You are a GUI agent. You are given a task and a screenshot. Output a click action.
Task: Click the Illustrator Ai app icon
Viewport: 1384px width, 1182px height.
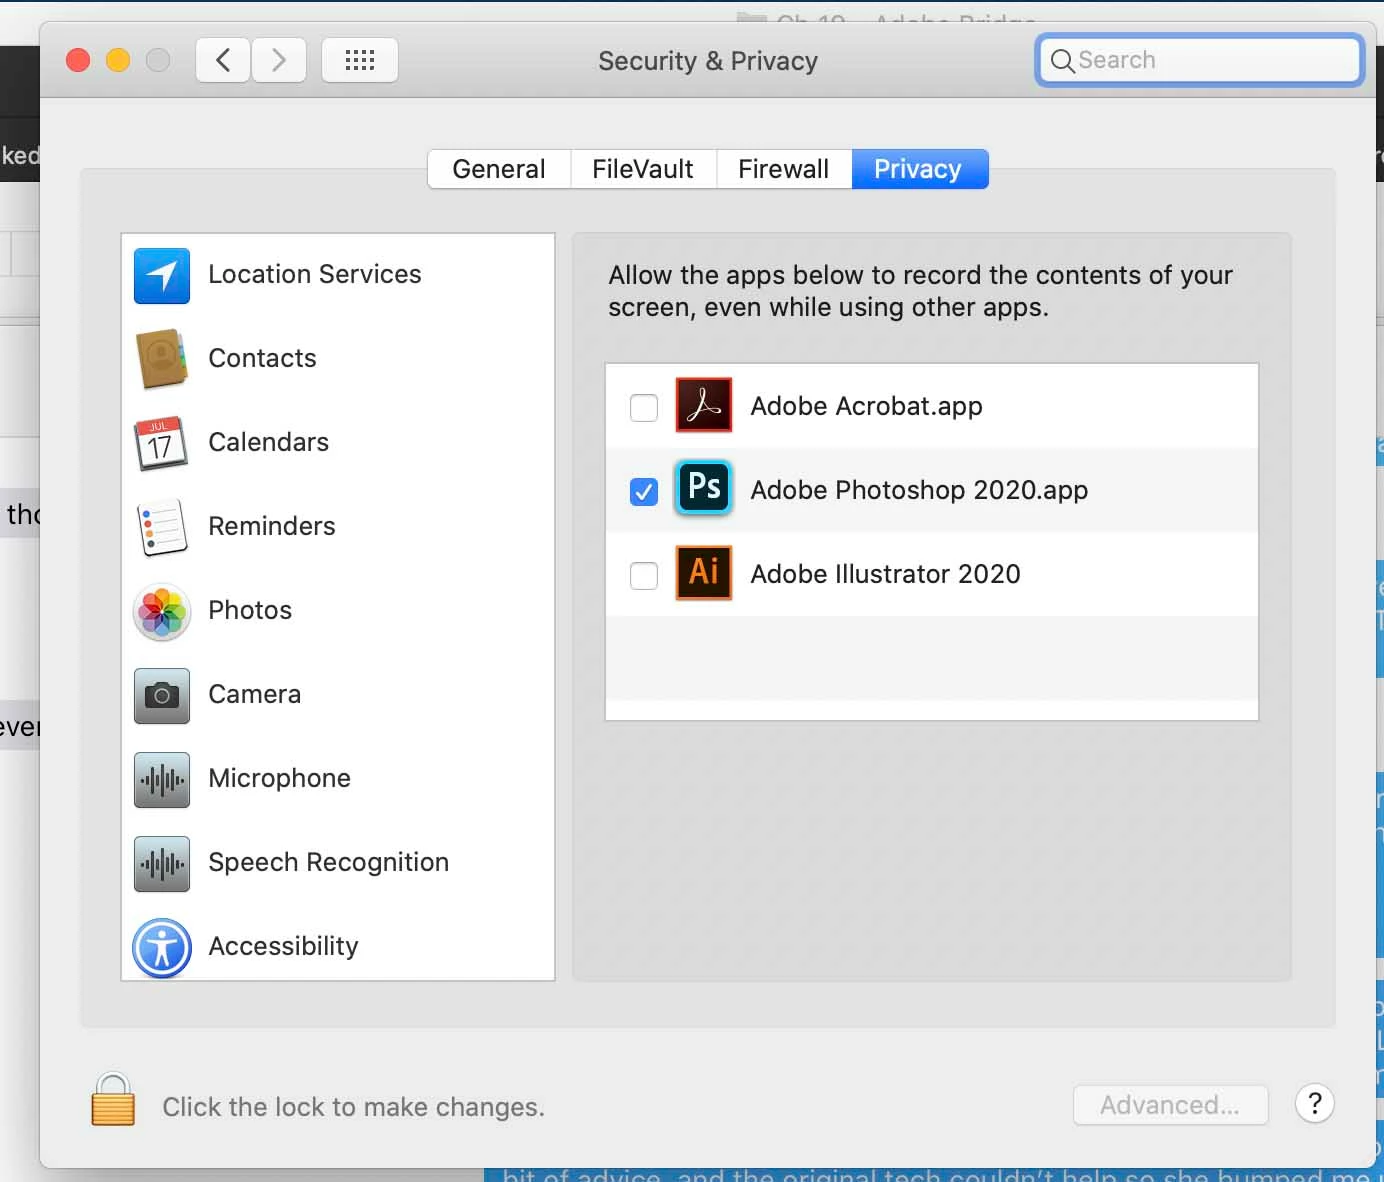pyautogui.click(x=704, y=572)
